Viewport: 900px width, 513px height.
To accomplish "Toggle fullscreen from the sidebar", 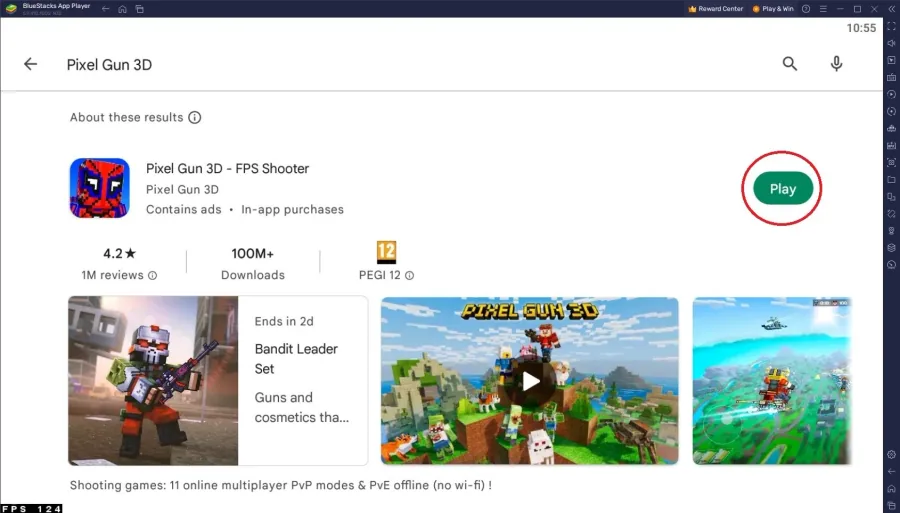I will click(x=891, y=26).
